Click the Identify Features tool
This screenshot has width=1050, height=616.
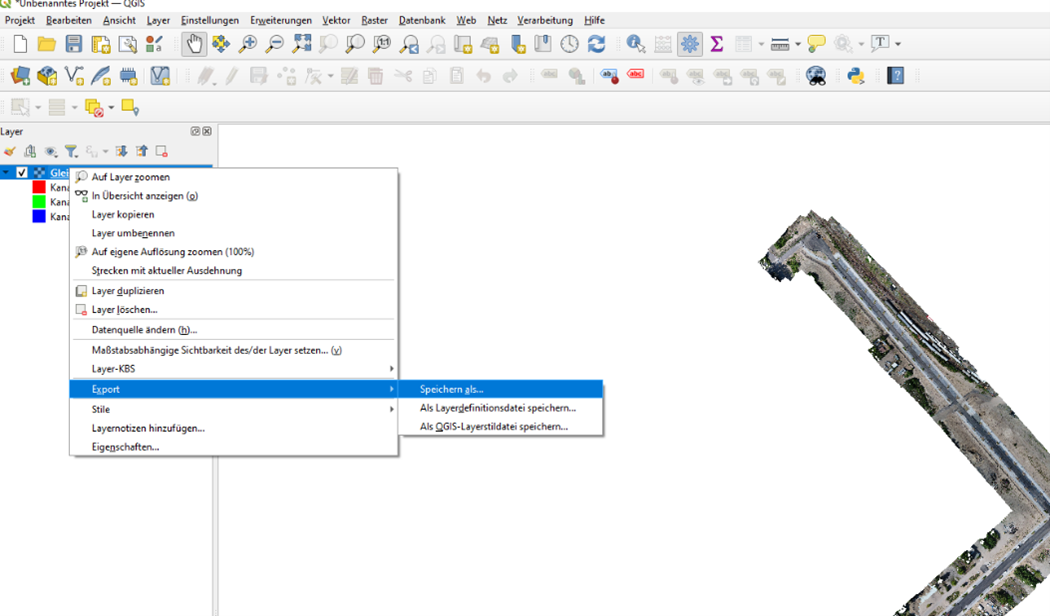tap(636, 44)
